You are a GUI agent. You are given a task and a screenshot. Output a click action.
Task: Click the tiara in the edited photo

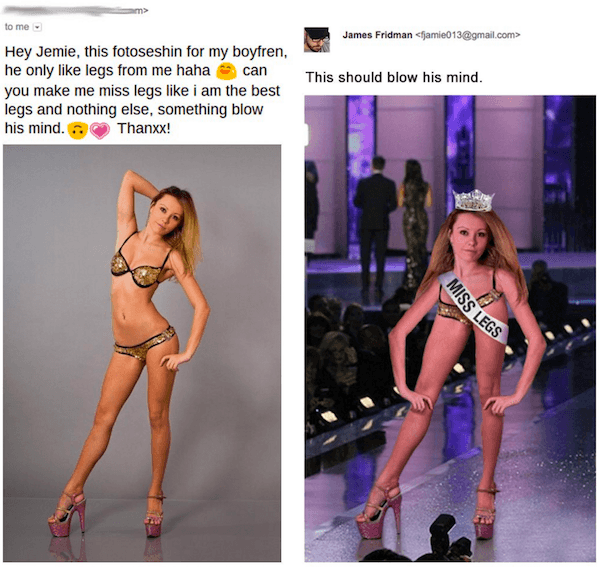tap(474, 200)
